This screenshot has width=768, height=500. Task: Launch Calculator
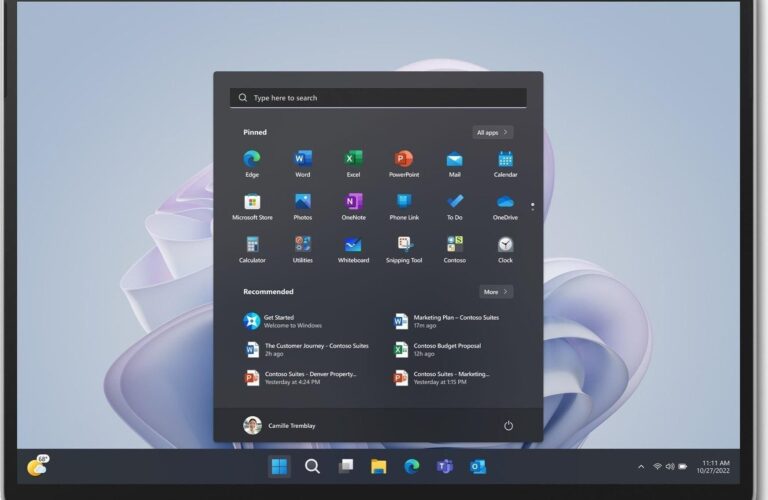[x=252, y=249]
